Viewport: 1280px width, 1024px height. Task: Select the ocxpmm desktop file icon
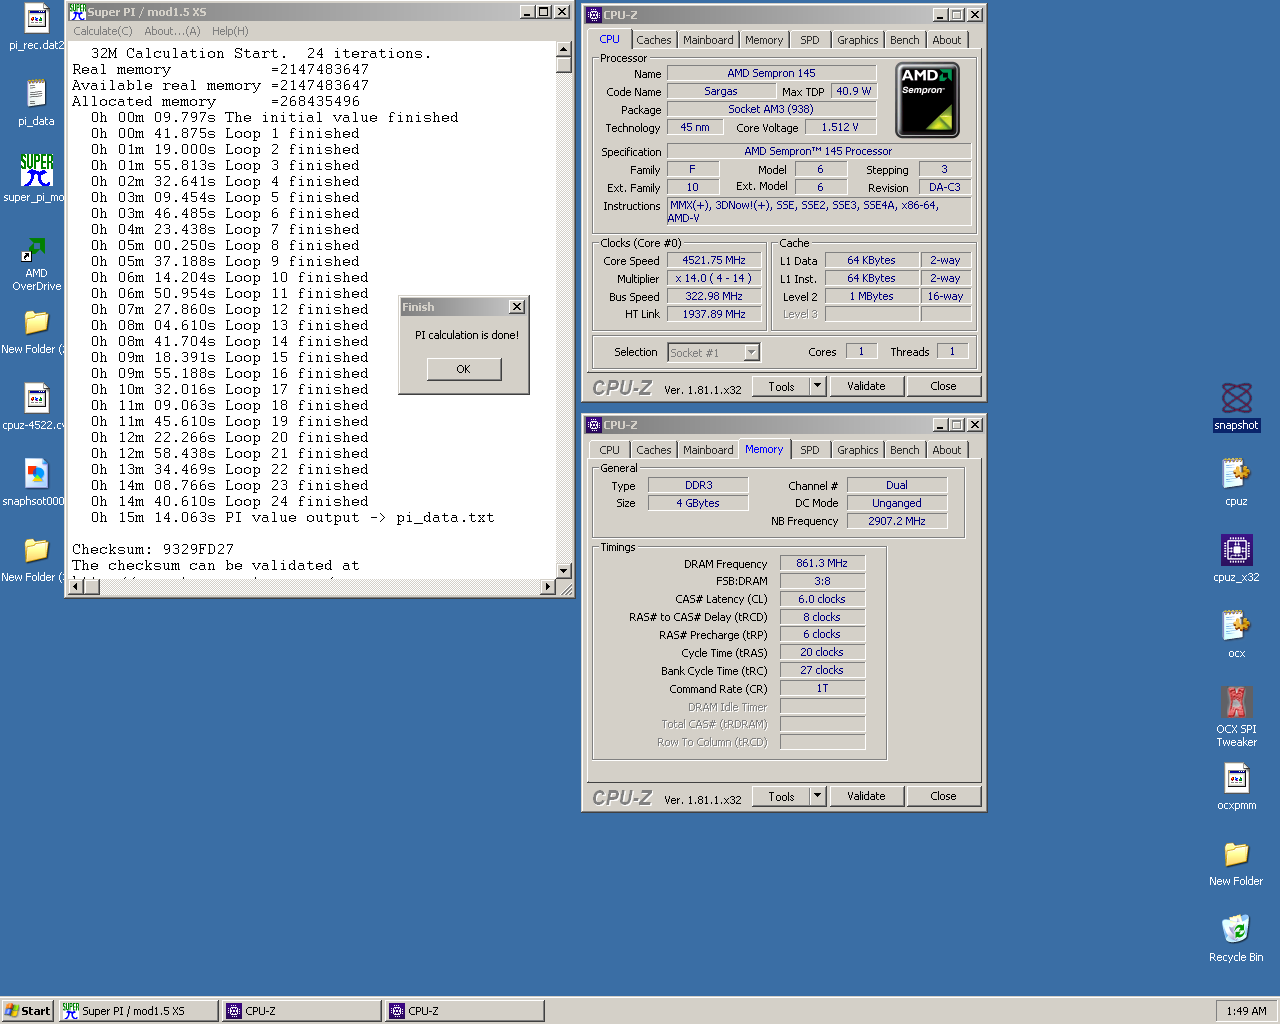click(1236, 778)
